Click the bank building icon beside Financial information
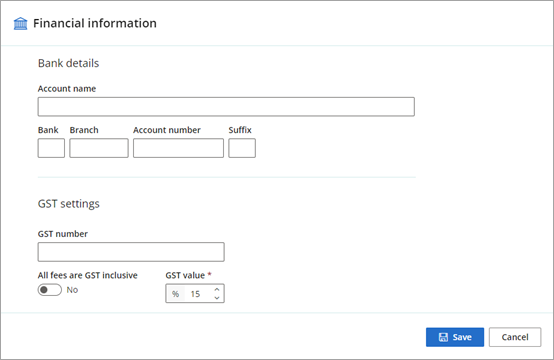 [x=20, y=23]
